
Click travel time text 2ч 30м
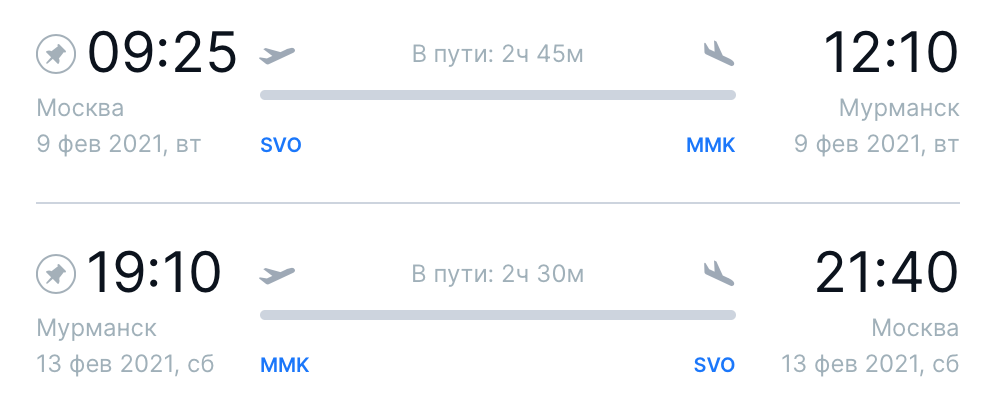tap(543, 274)
